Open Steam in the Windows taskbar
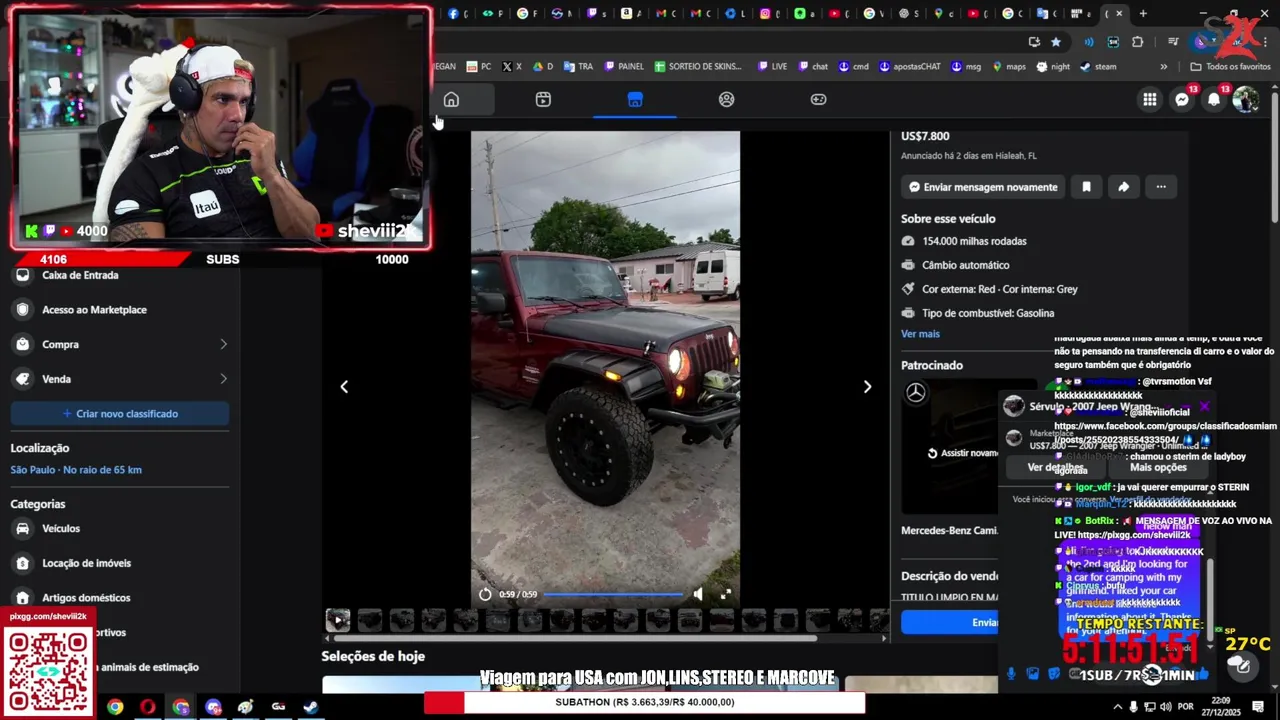1280x720 pixels. click(311, 707)
